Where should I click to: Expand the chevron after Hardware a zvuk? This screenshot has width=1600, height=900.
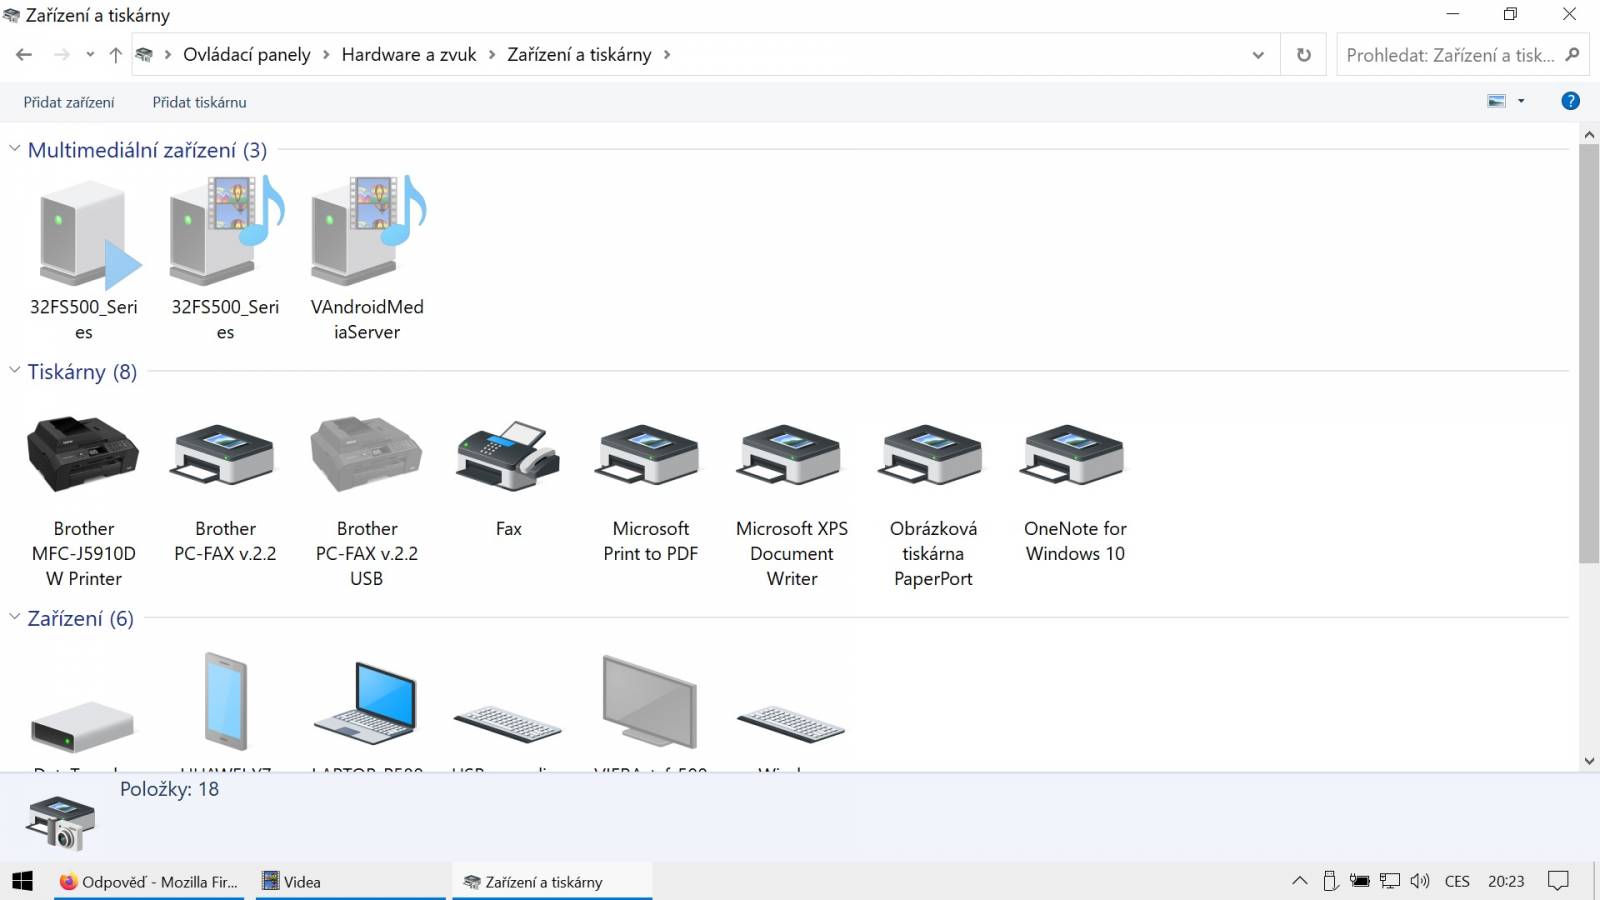tap(492, 55)
